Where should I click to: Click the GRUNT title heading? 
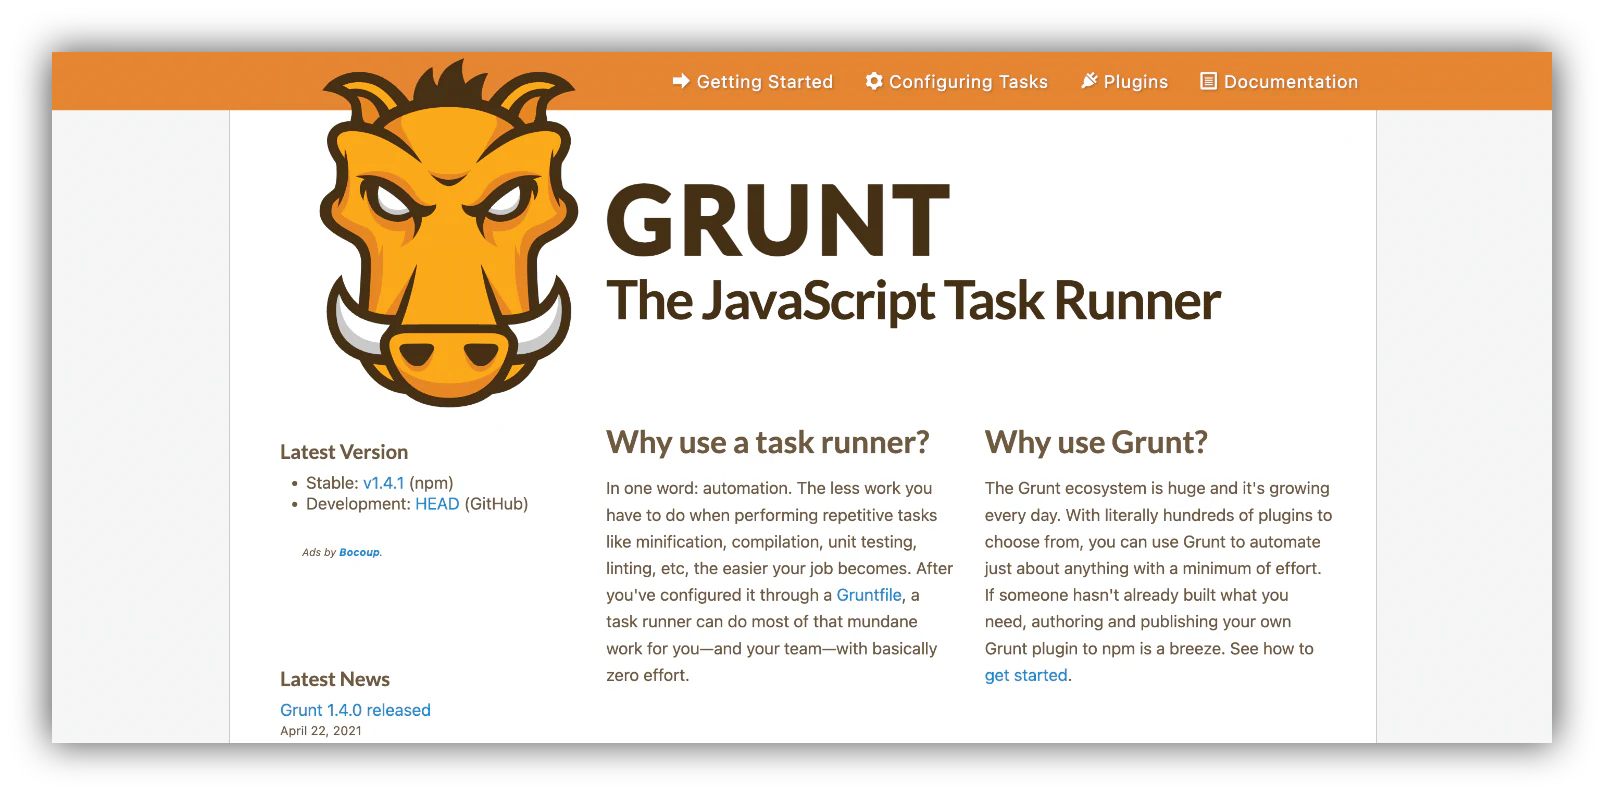[x=778, y=220]
